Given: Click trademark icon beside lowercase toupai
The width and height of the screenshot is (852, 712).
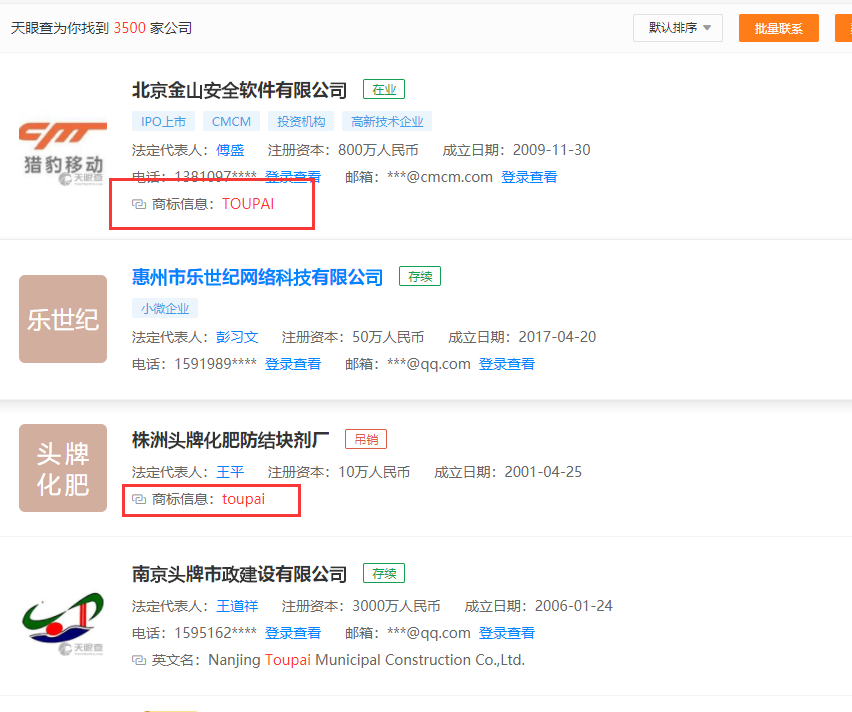Looking at the screenshot, I should [x=139, y=498].
